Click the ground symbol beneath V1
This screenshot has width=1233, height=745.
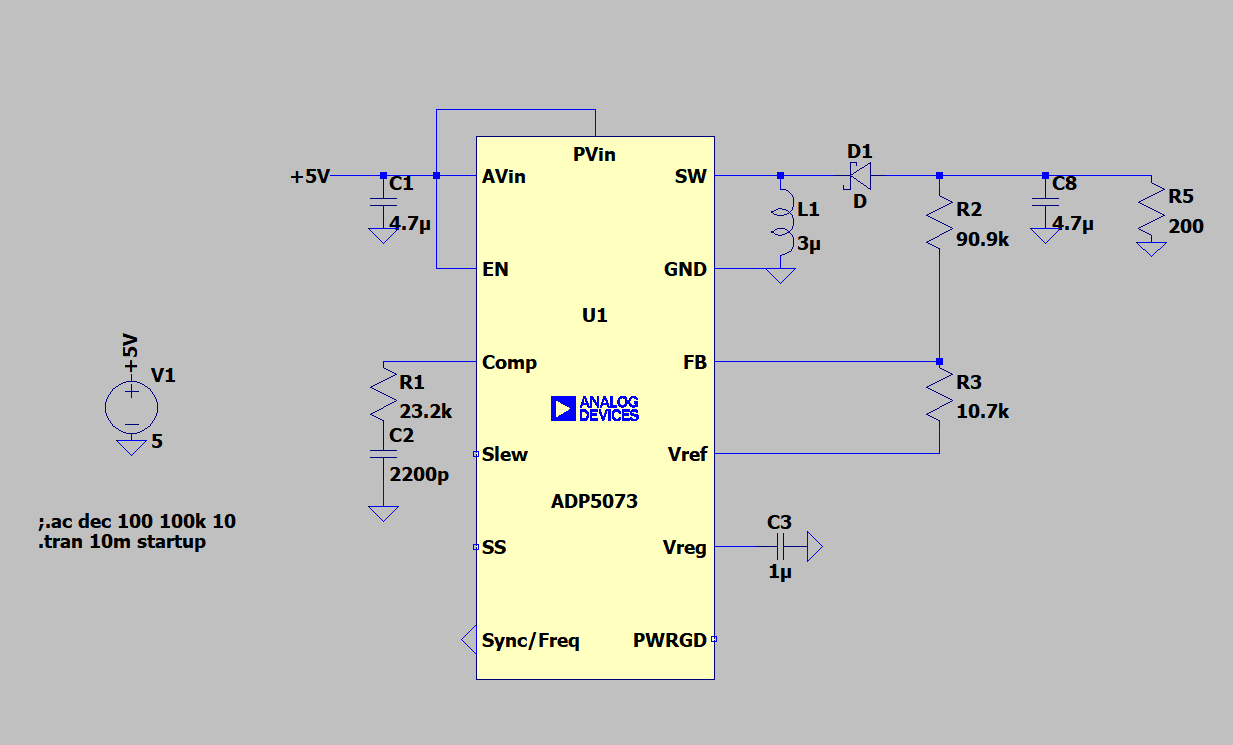point(131,447)
